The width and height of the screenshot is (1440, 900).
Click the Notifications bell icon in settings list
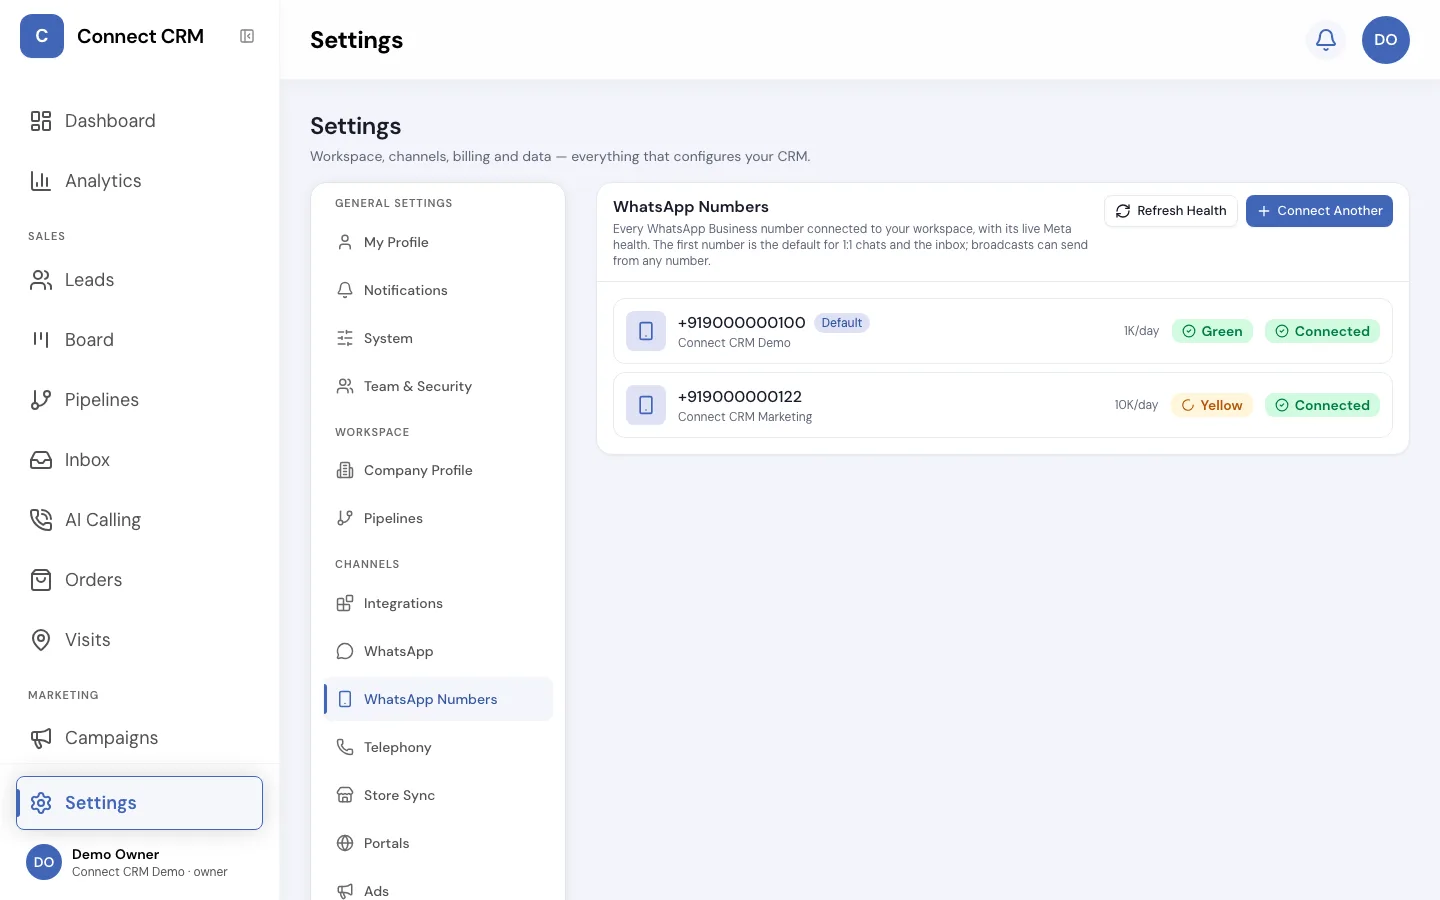point(345,290)
